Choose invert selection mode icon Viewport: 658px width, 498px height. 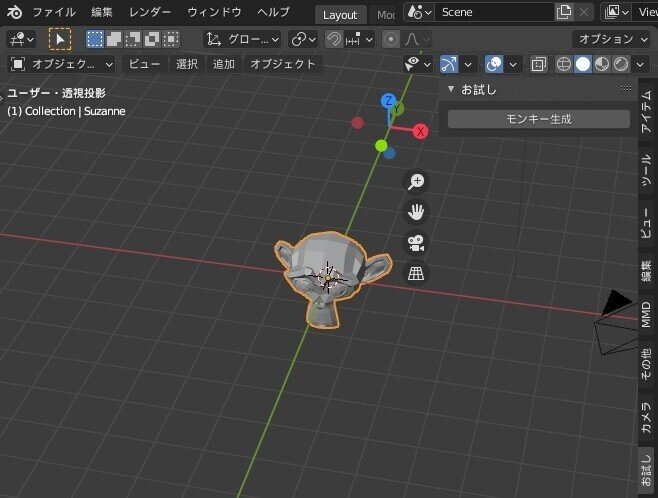(x=151, y=39)
